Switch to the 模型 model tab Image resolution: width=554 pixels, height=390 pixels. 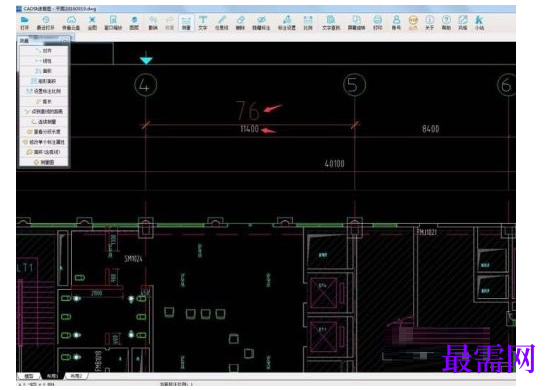coord(29,376)
